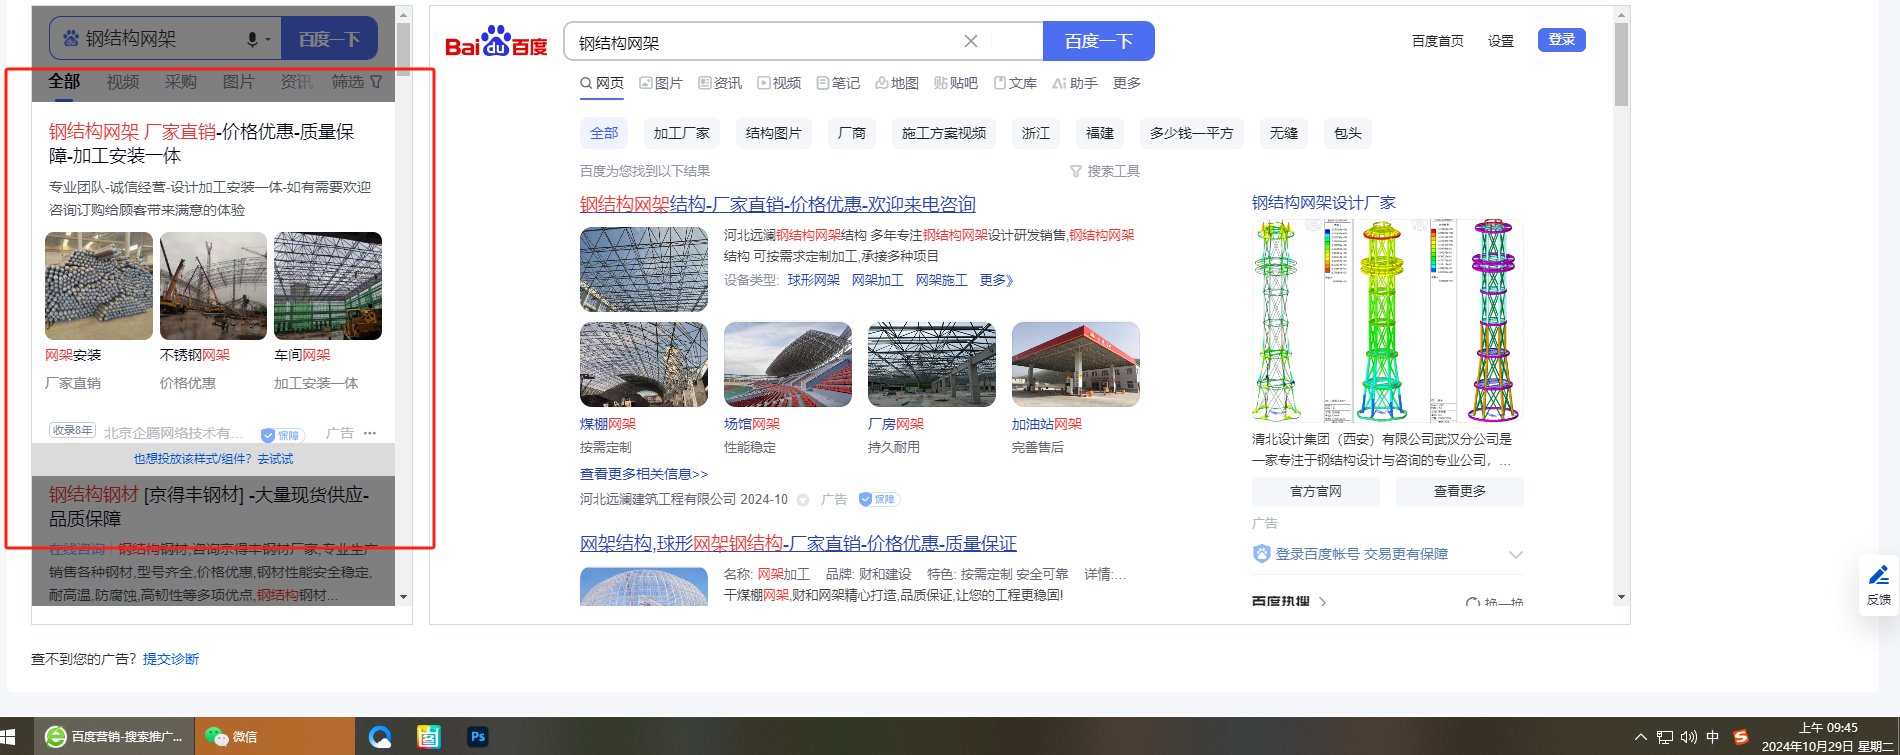Click the desktop preview scroll-down arrow
1900x755 pixels.
(x=1622, y=597)
